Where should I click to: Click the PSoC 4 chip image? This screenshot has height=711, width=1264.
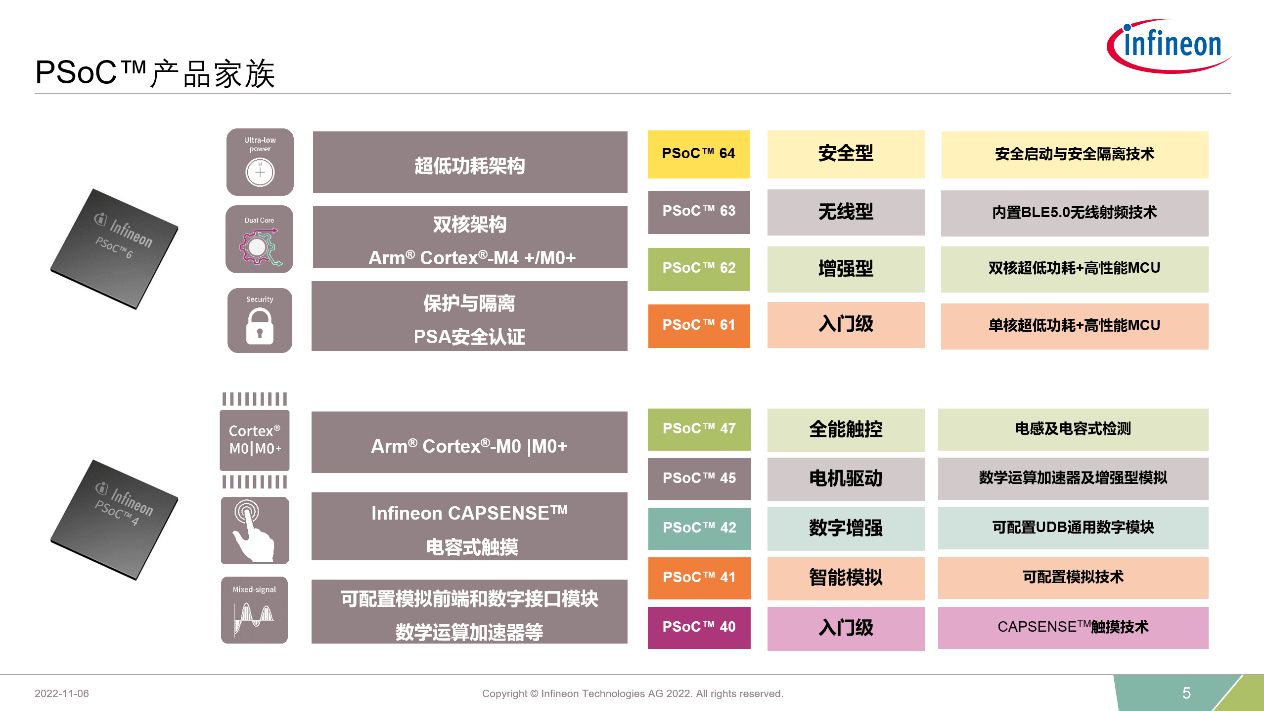tap(113, 520)
